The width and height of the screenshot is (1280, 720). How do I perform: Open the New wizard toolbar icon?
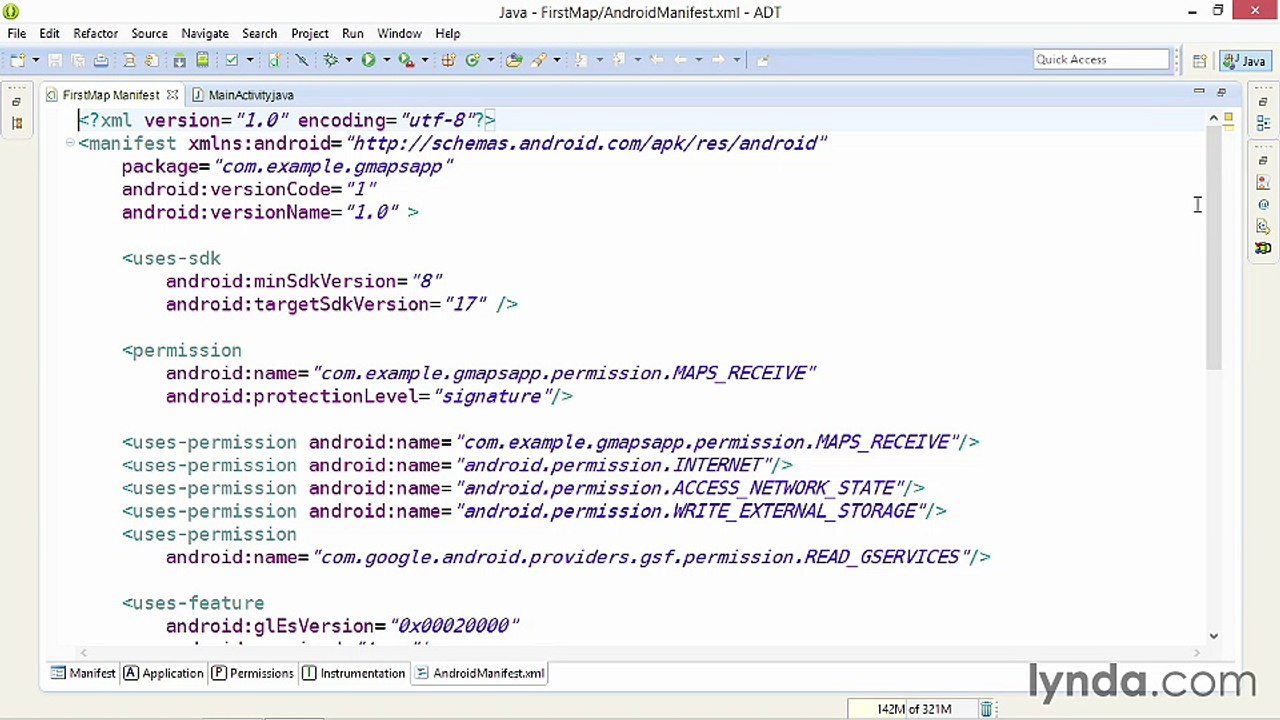(18, 60)
